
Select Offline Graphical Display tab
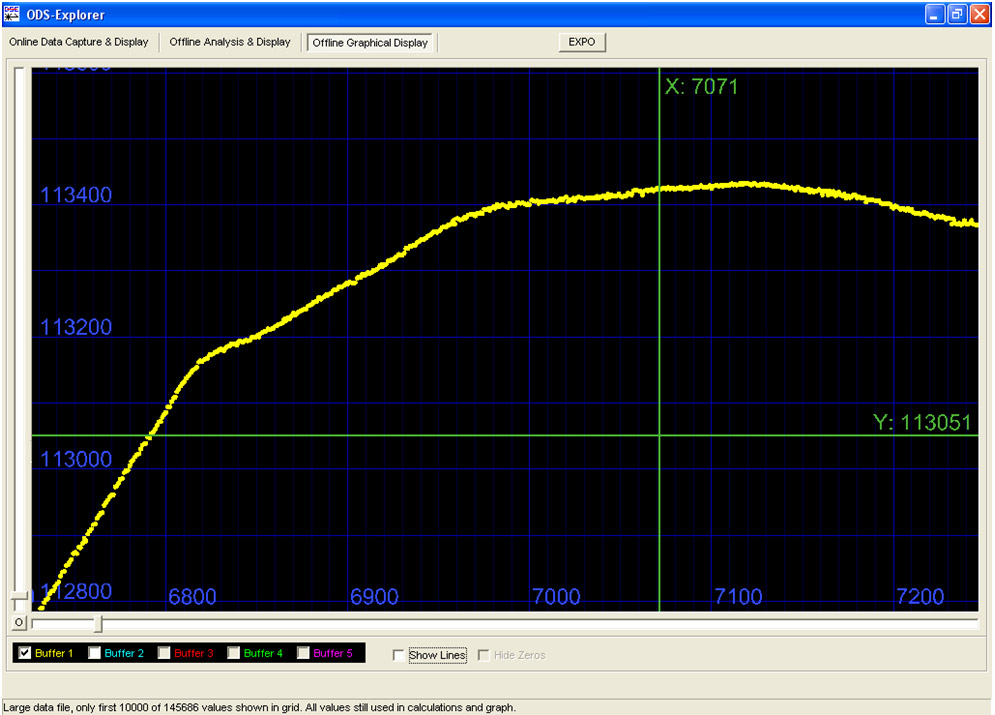(370, 43)
